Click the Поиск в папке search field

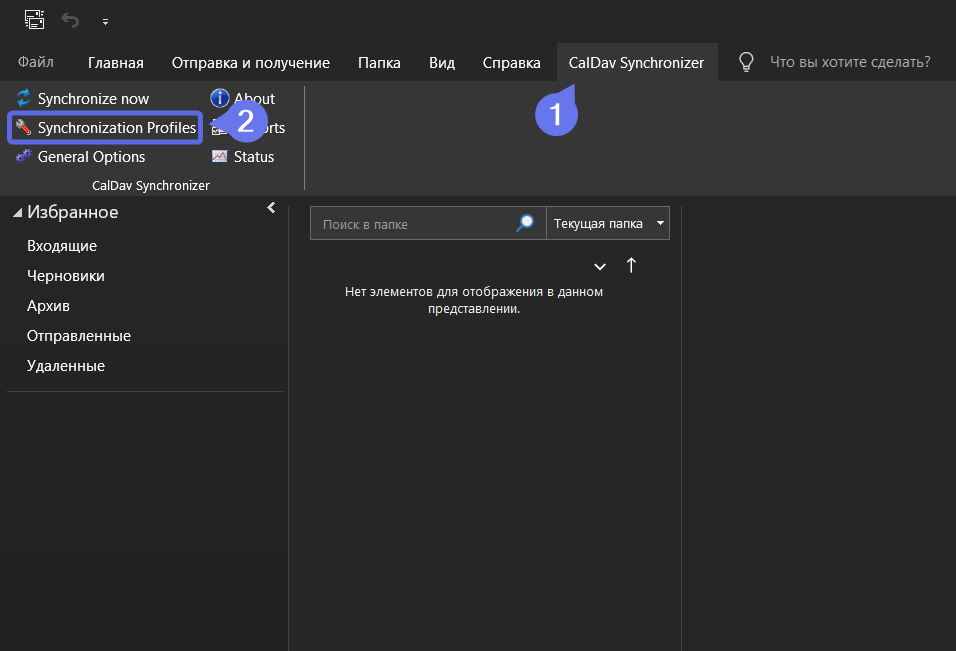point(410,224)
